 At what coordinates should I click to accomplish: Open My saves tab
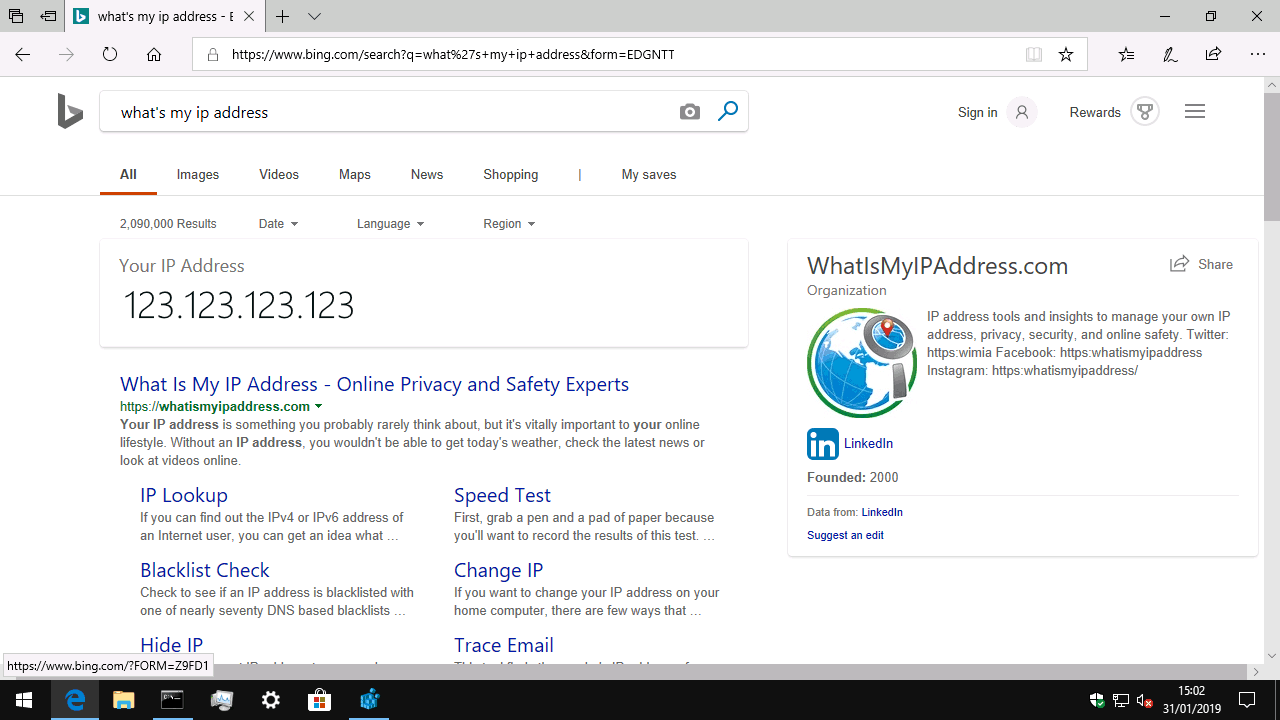tap(649, 174)
